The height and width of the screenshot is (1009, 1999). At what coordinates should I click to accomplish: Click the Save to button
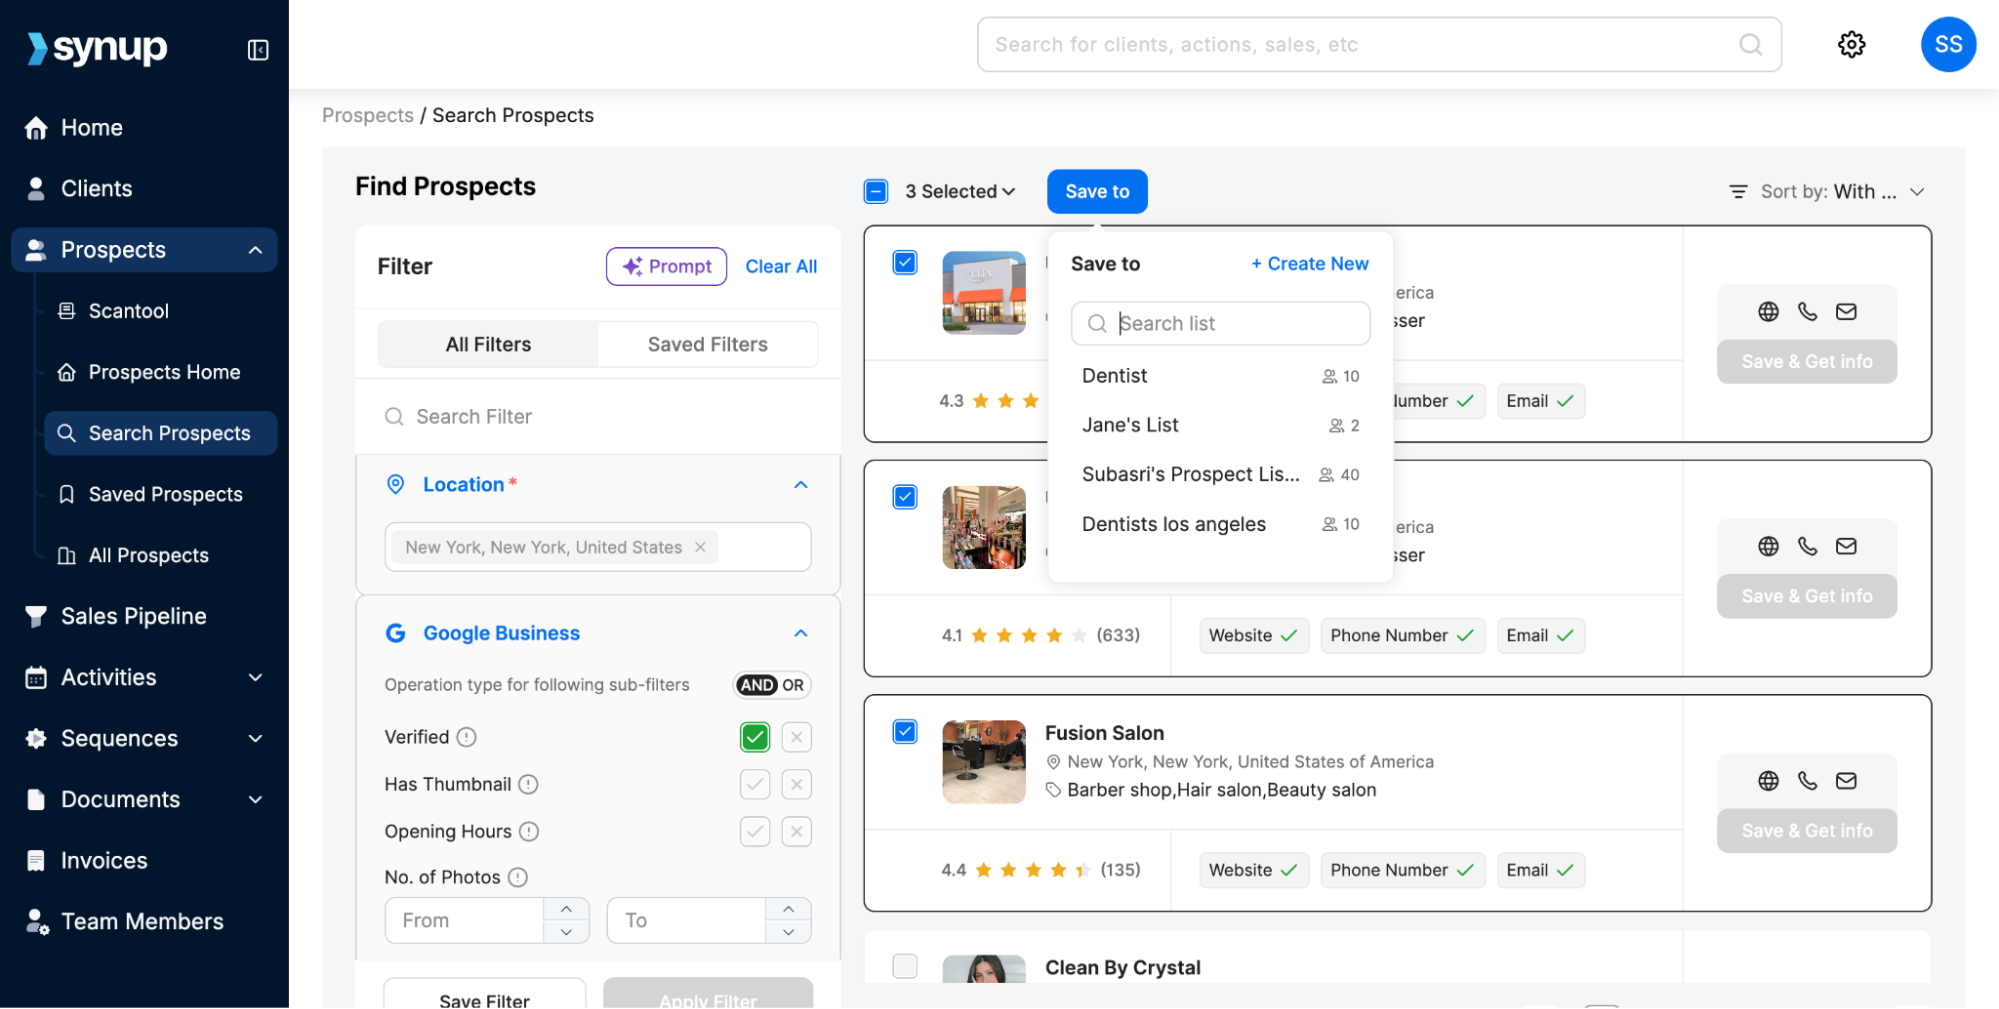[1097, 192]
